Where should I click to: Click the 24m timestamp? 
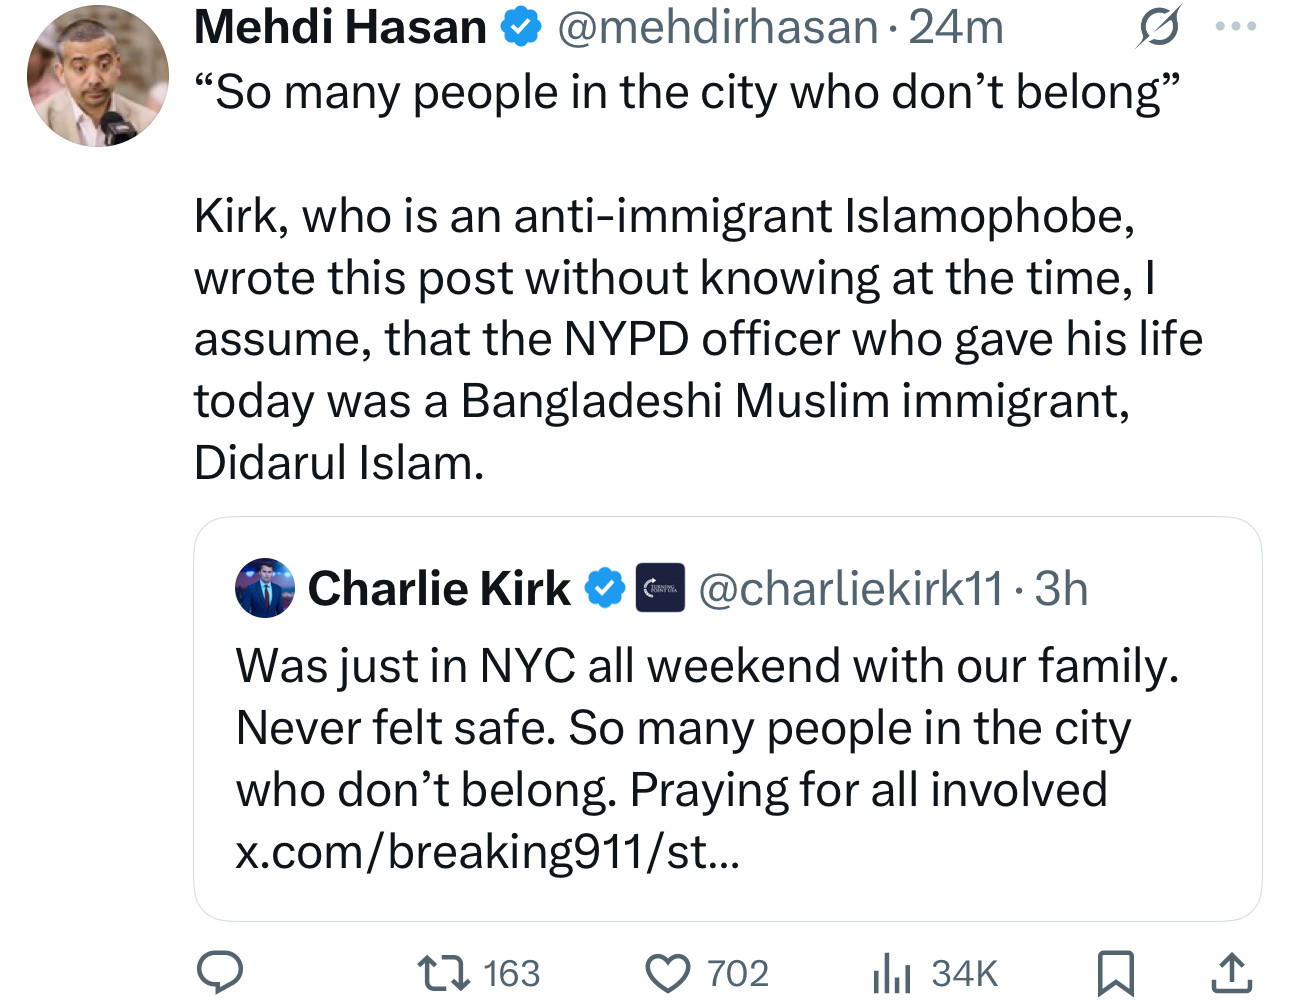[x=956, y=27]
